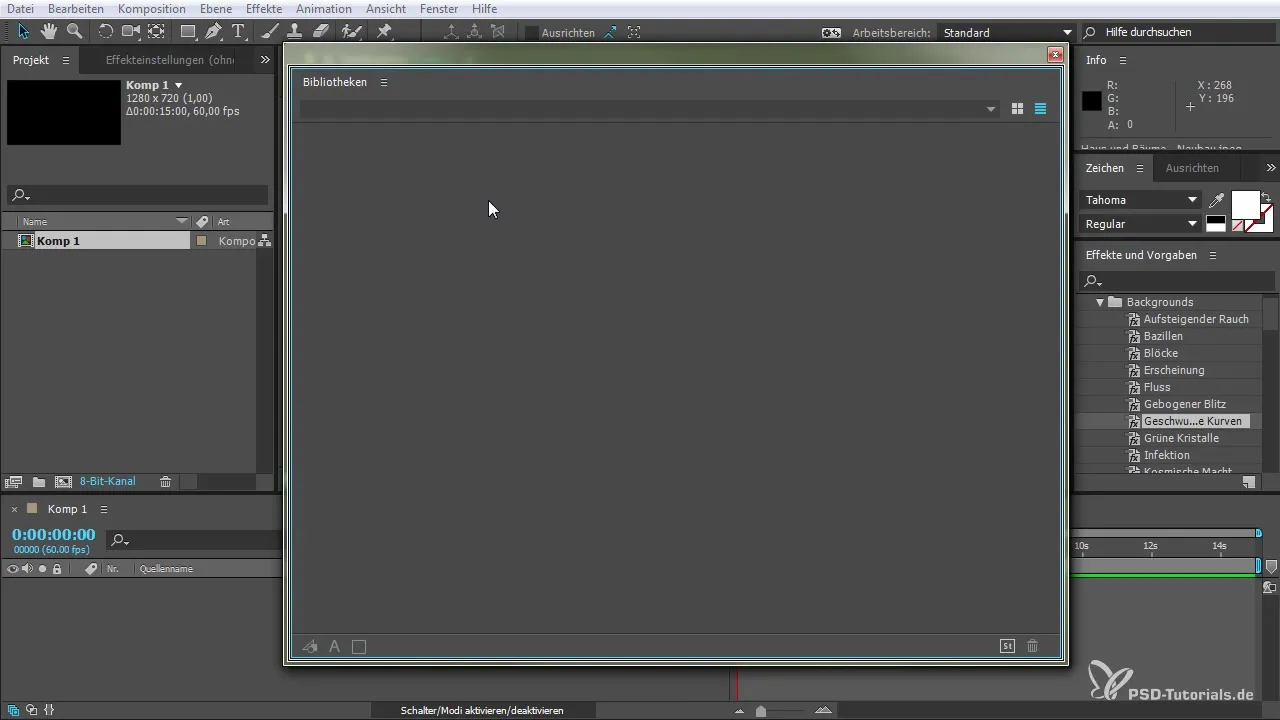Create a new composition from Projekt footer
This screenshot has height=720, width=1280.
coord(63,482)
